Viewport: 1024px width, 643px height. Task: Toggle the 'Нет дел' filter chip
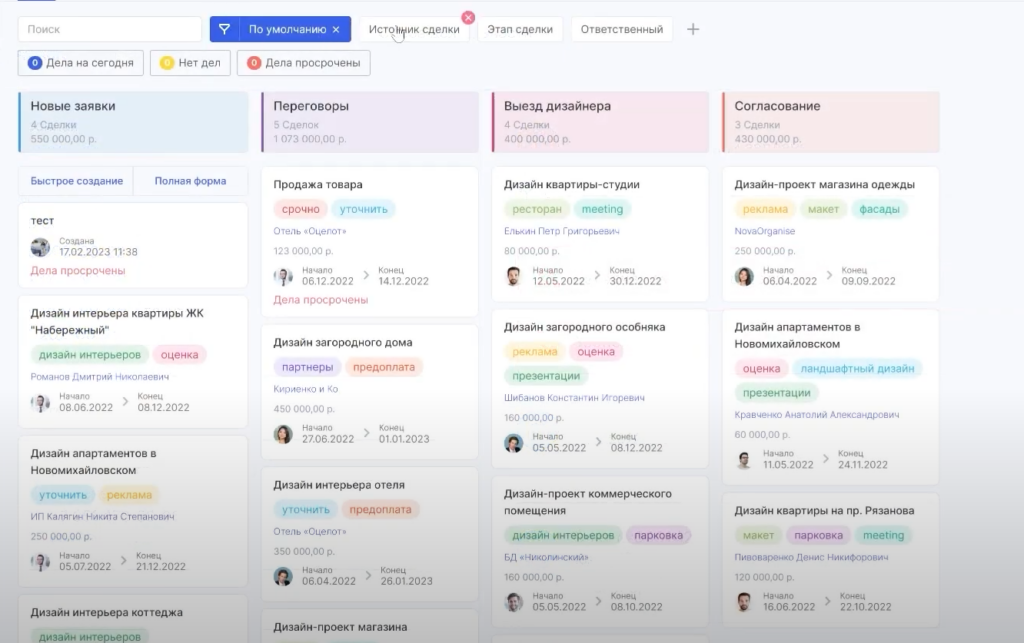tap(190, 63)
